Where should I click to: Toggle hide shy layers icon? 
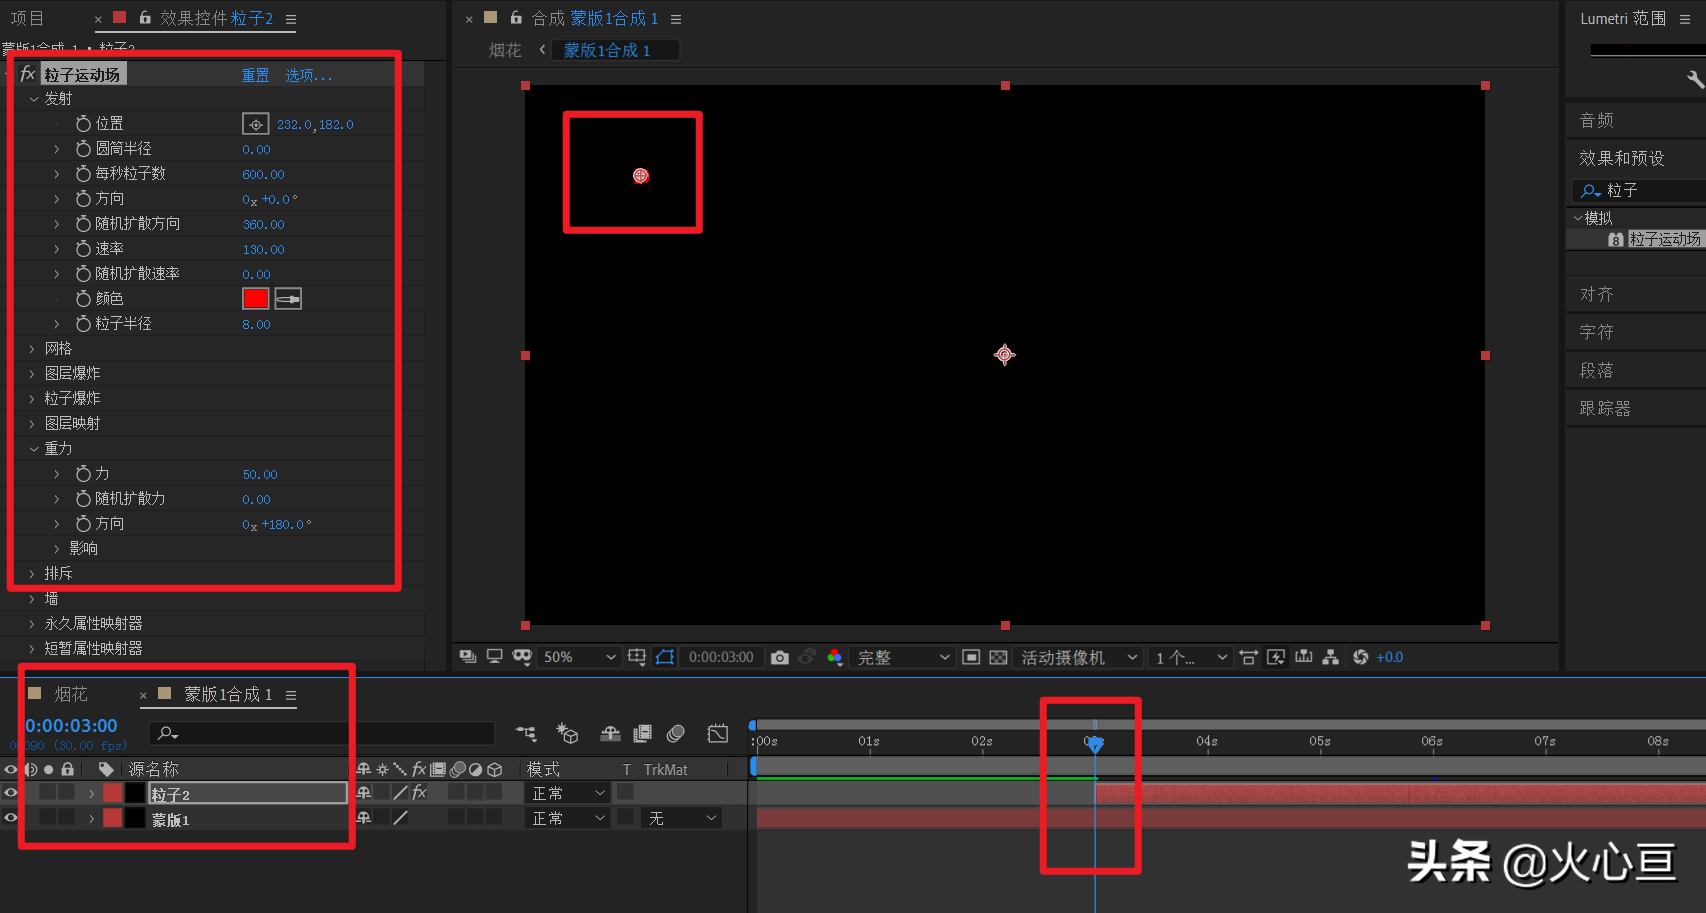click(610, 734)
